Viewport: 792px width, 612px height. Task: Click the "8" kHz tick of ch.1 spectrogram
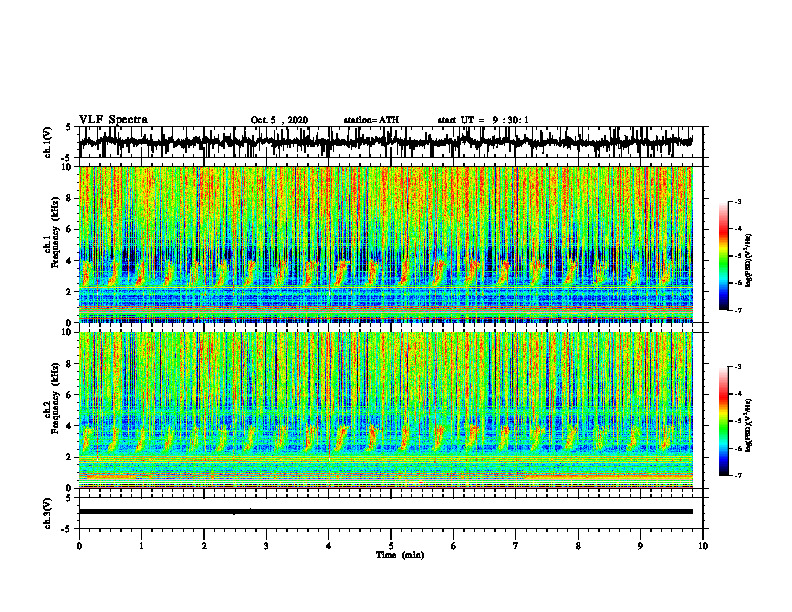click(71, 198)
